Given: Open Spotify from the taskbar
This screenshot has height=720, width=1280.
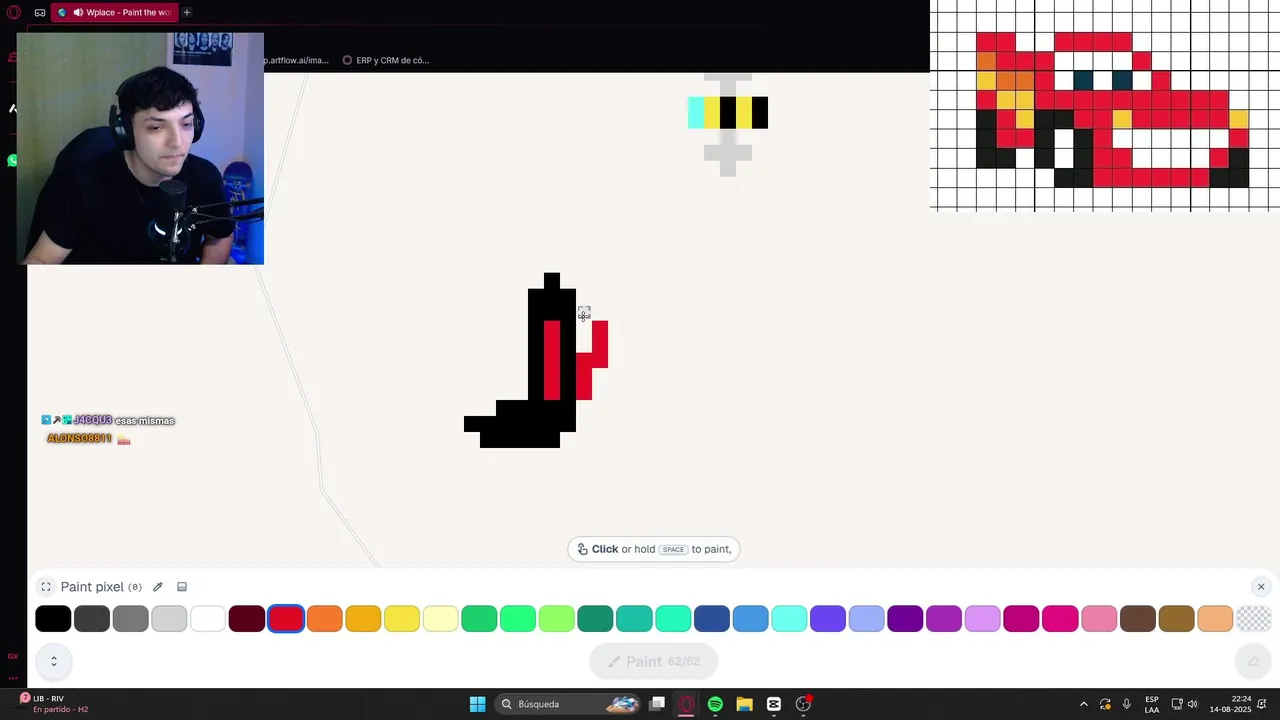Looking at the screenshot, I should coord(715,704).
